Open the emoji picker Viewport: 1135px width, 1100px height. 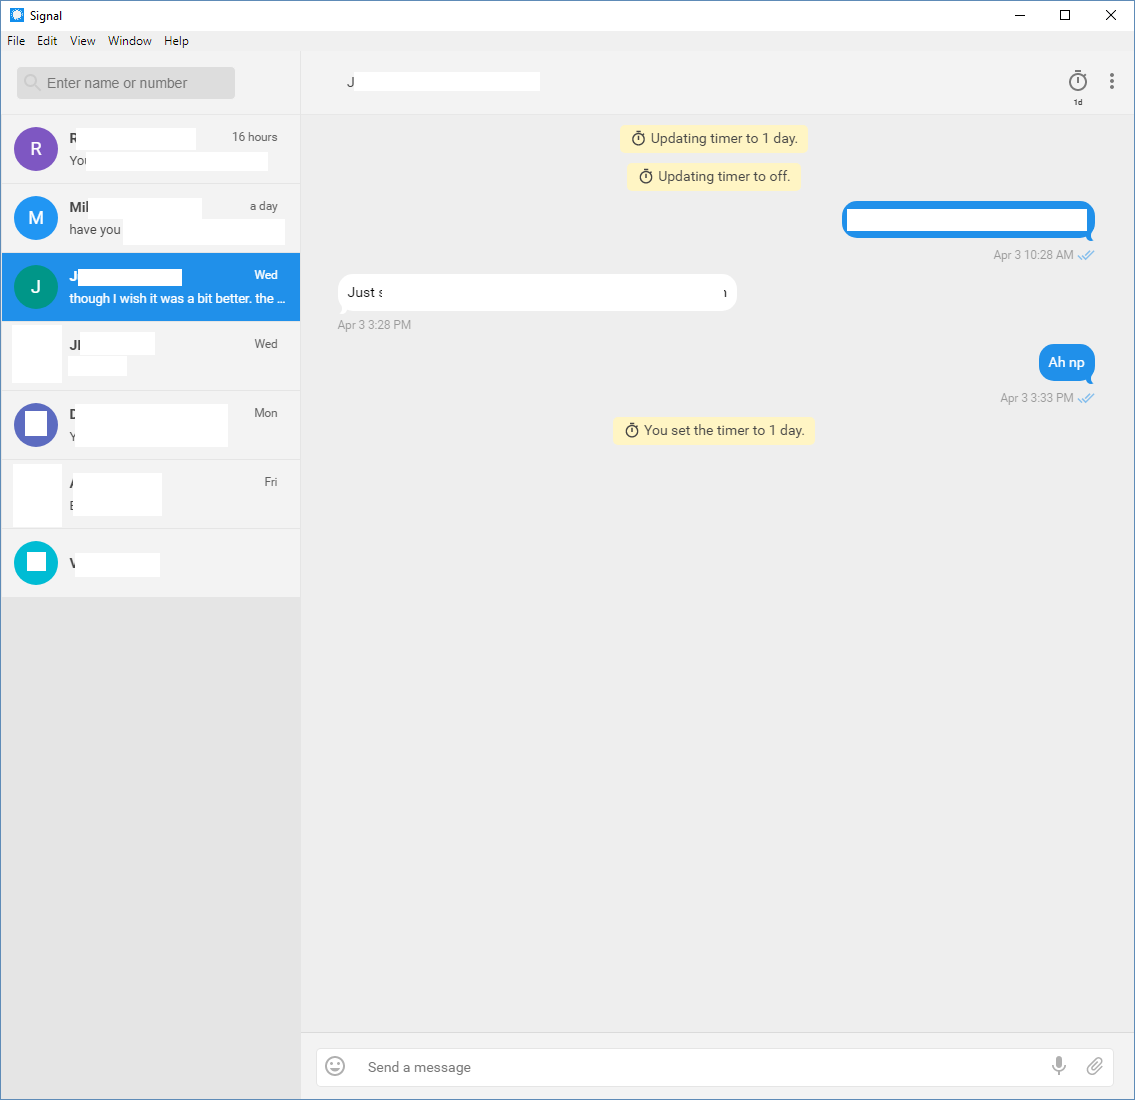(335, 1066)
